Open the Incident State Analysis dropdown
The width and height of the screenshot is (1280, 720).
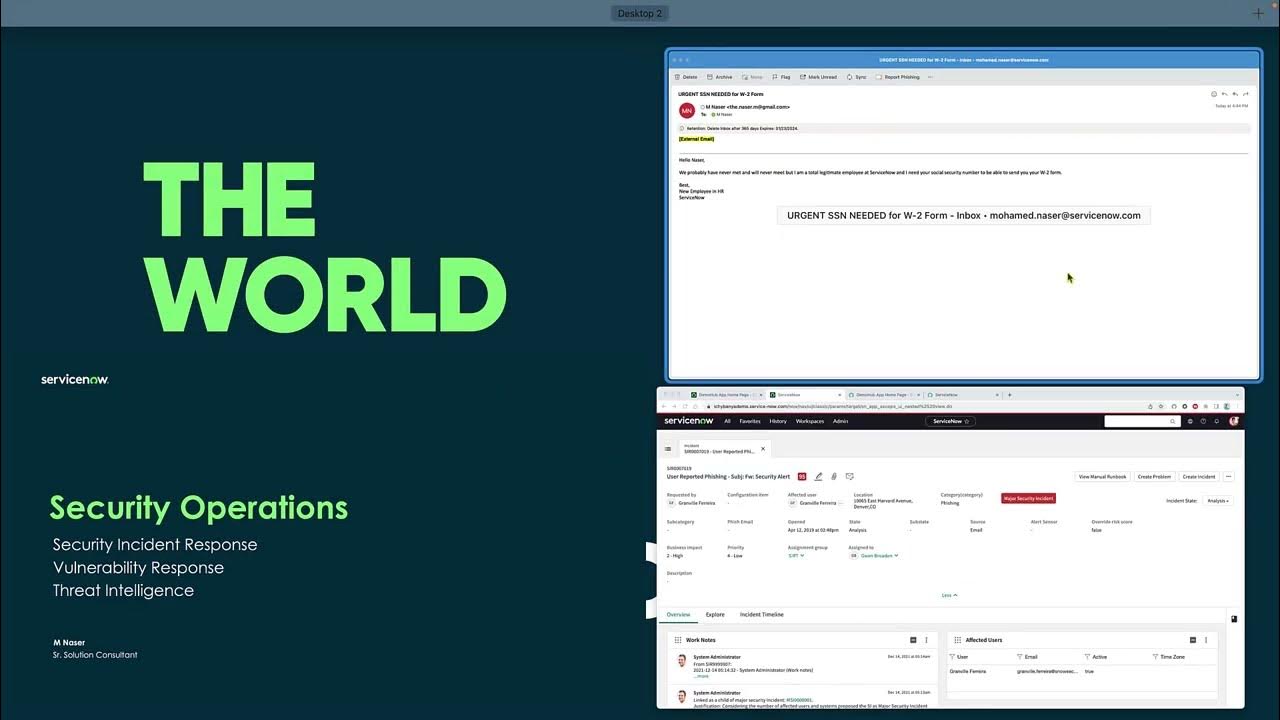pyautogui.click(x=1218, y=501)
